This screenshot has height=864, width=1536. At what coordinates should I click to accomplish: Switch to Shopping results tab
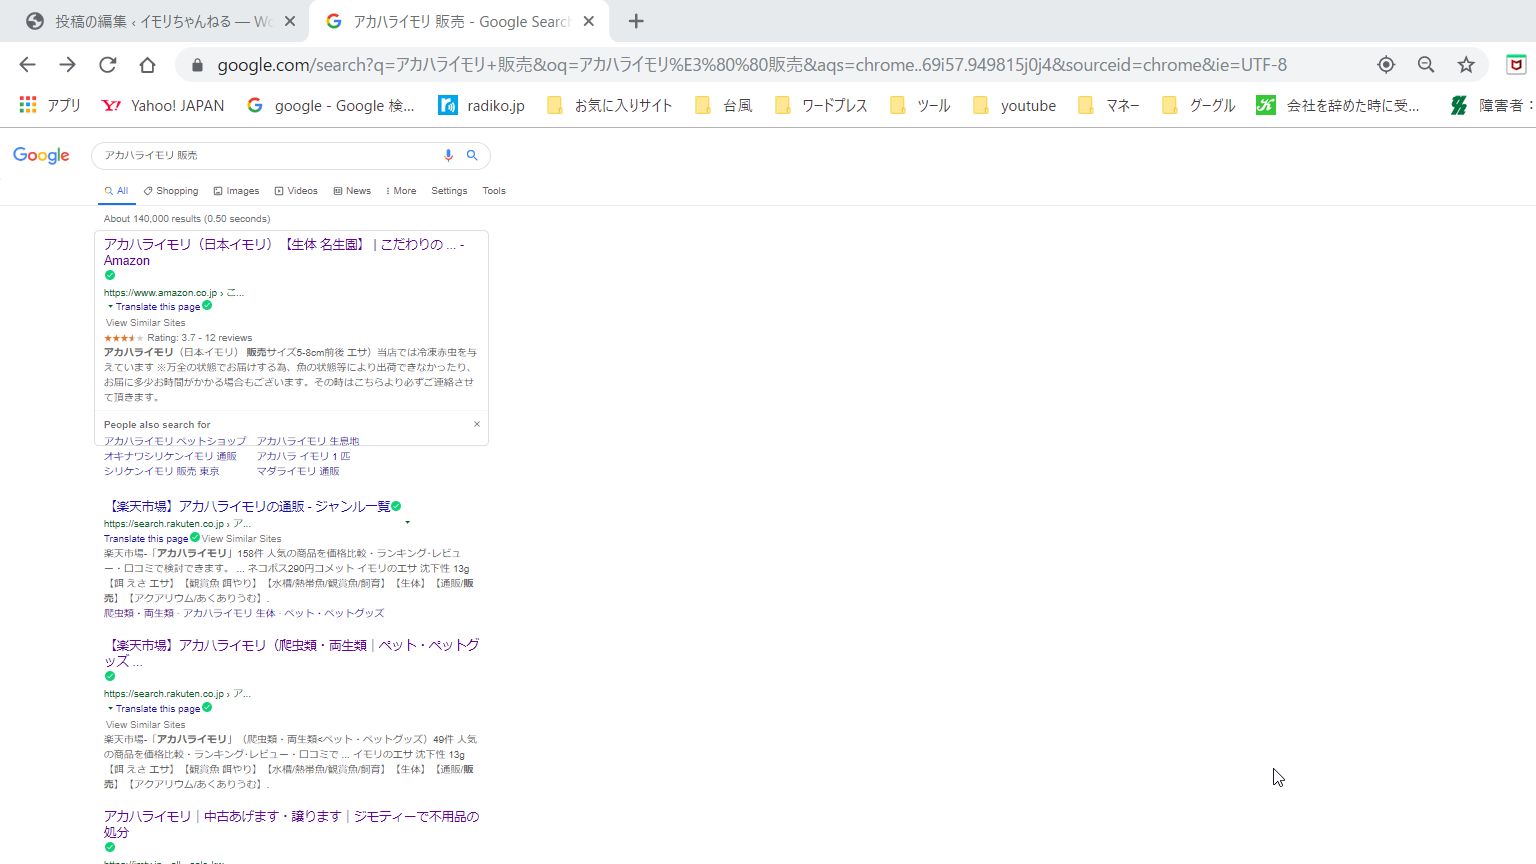[171, 191]
